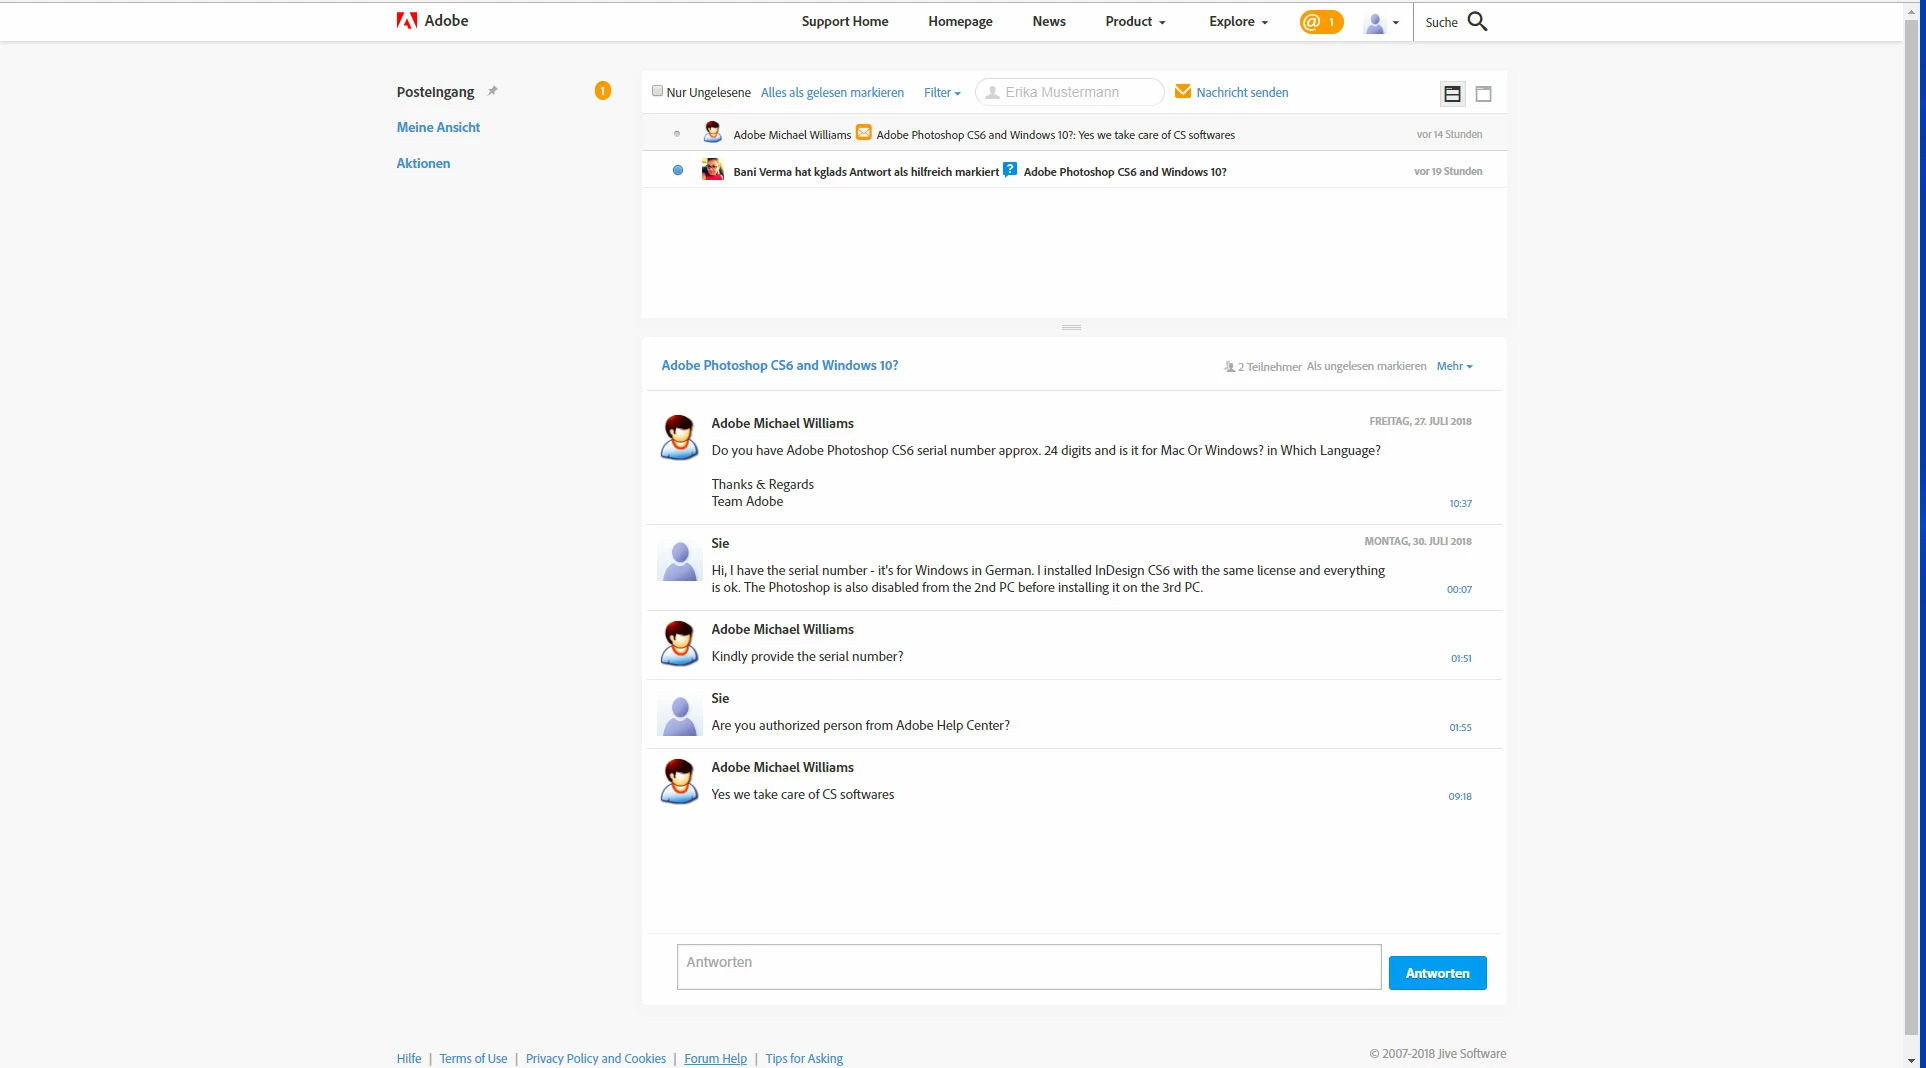Click Als ungelesen markieren
Screen dimensions: 1926x1068
[x=1366, y=367]
